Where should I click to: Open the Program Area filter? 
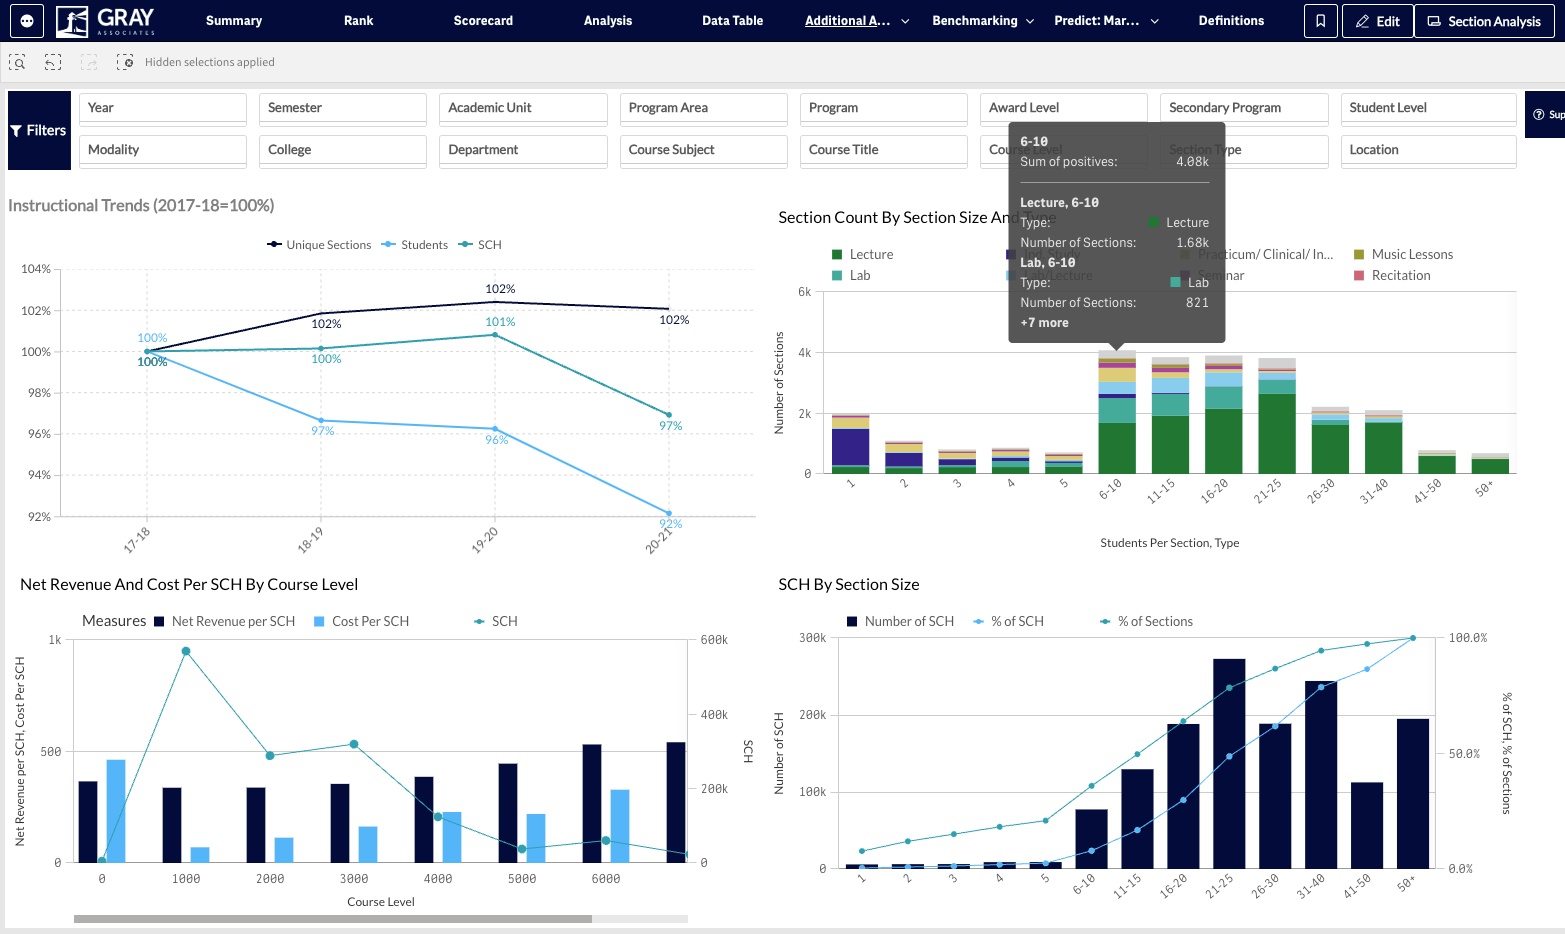pos(704,108)
